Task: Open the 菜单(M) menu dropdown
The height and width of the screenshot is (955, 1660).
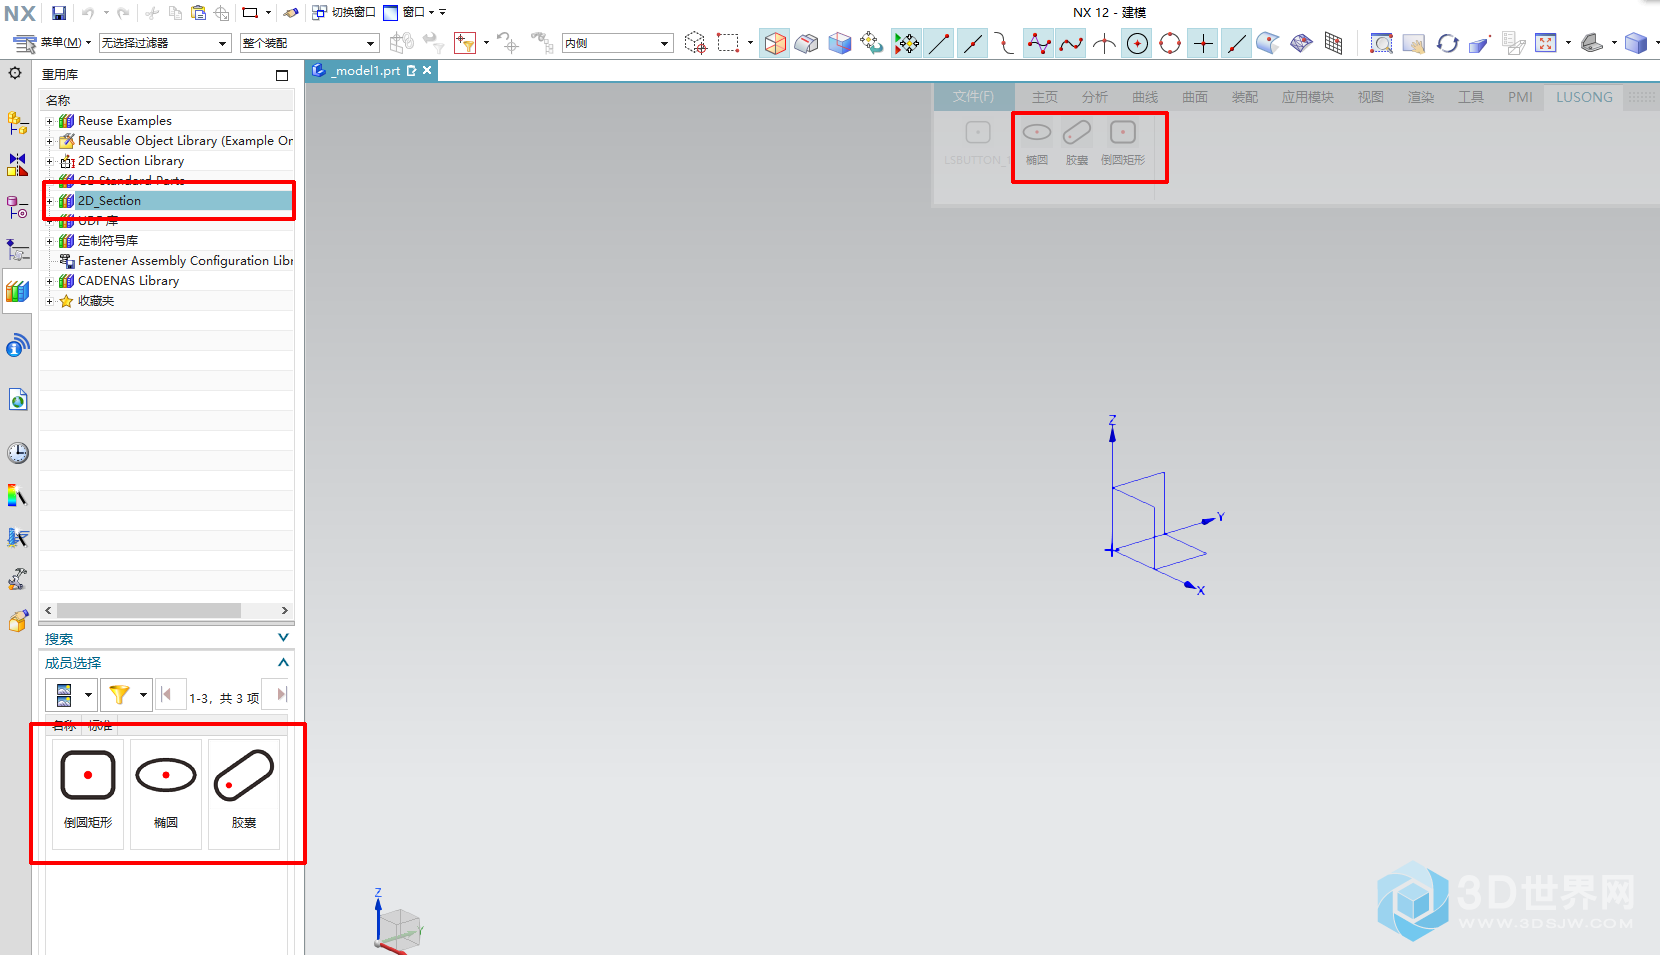Action: 52,43
